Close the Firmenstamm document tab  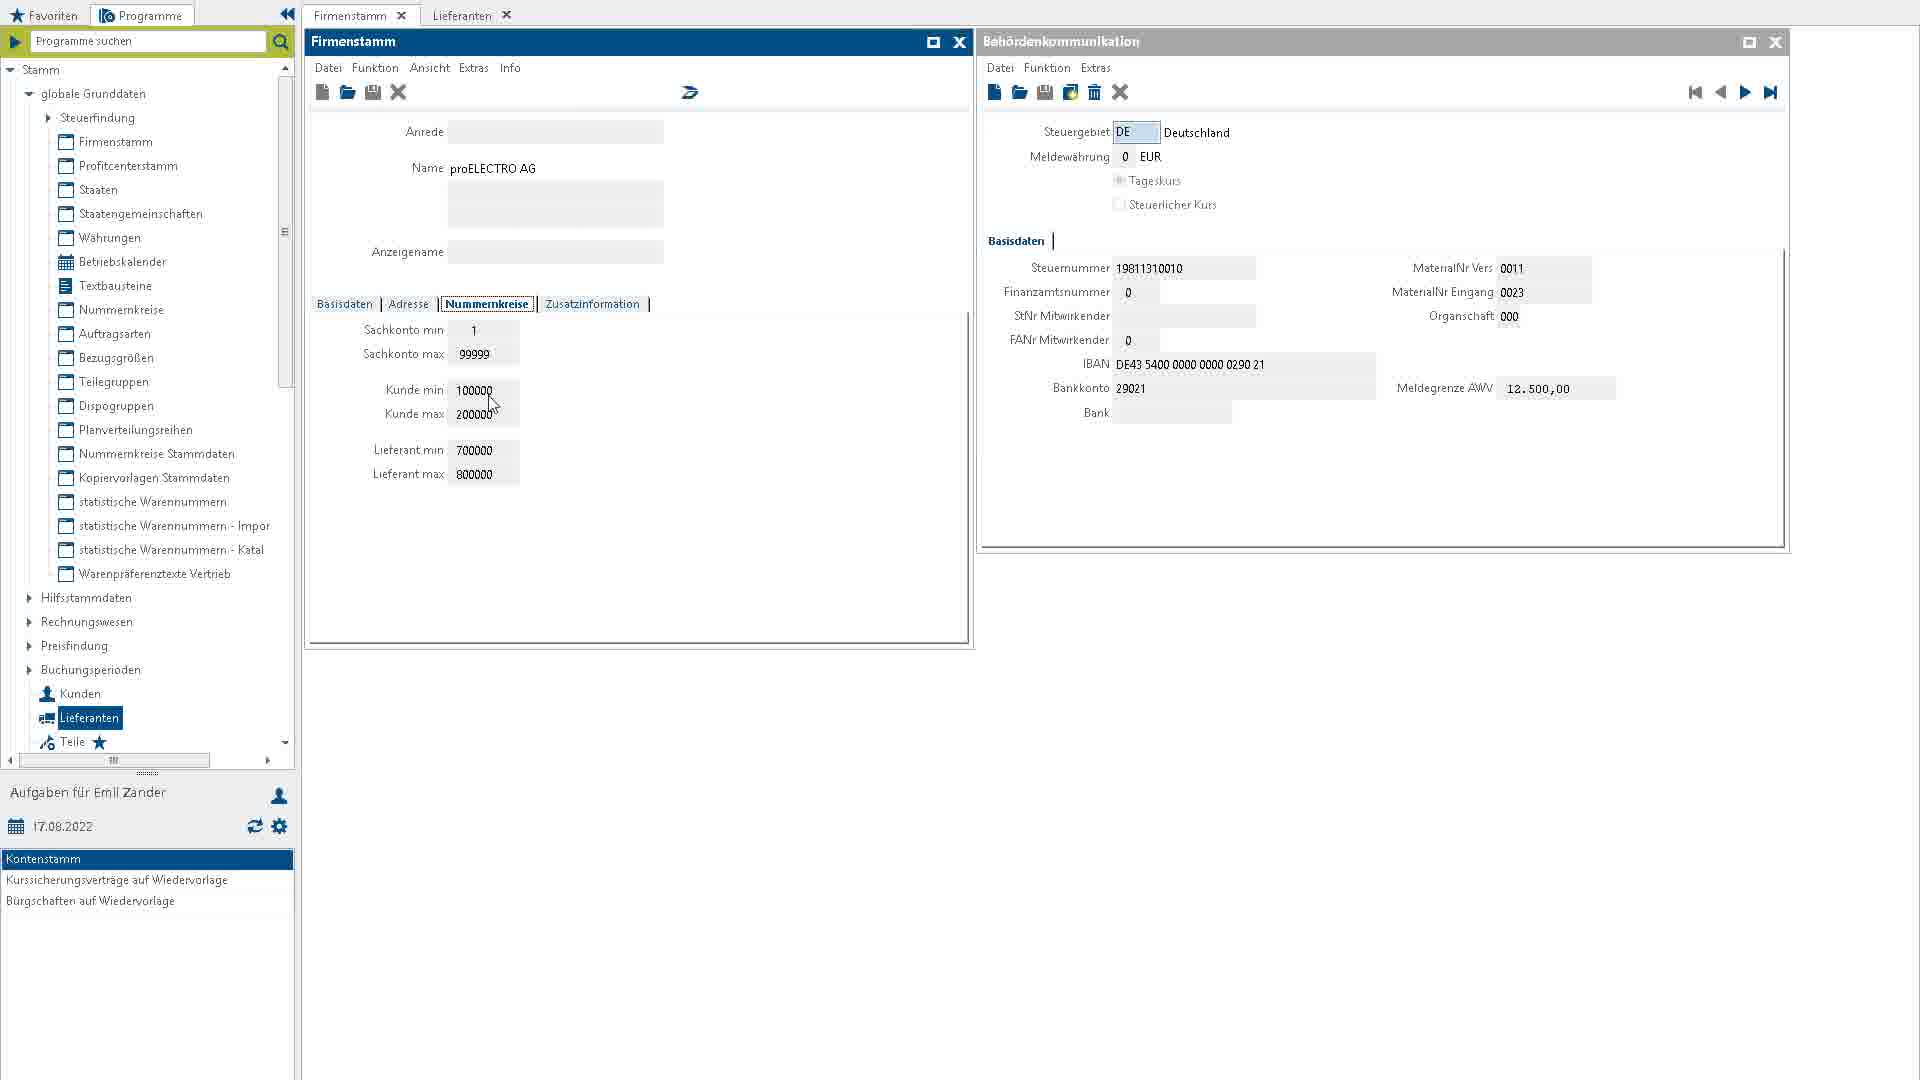click(x=401, y=15)
